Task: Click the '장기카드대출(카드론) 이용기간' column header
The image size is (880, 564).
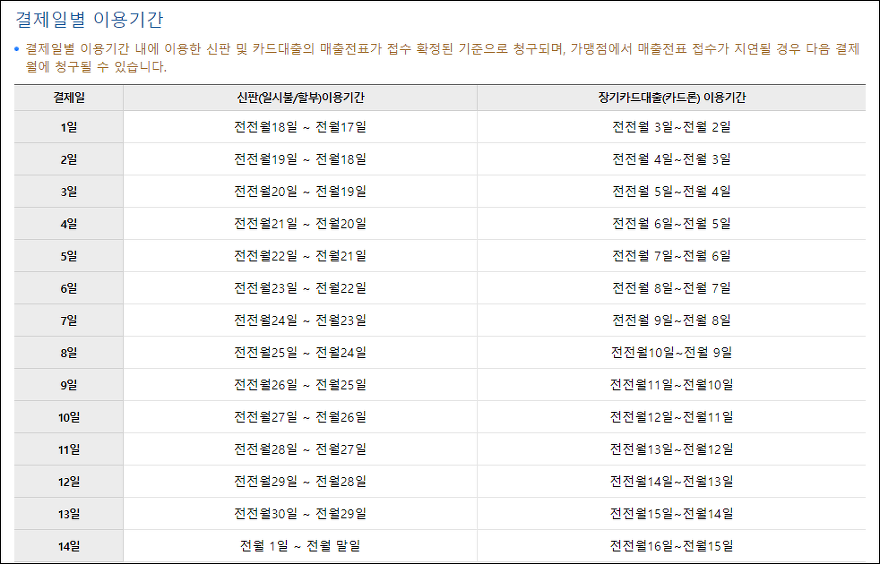Action: (672, 98)
